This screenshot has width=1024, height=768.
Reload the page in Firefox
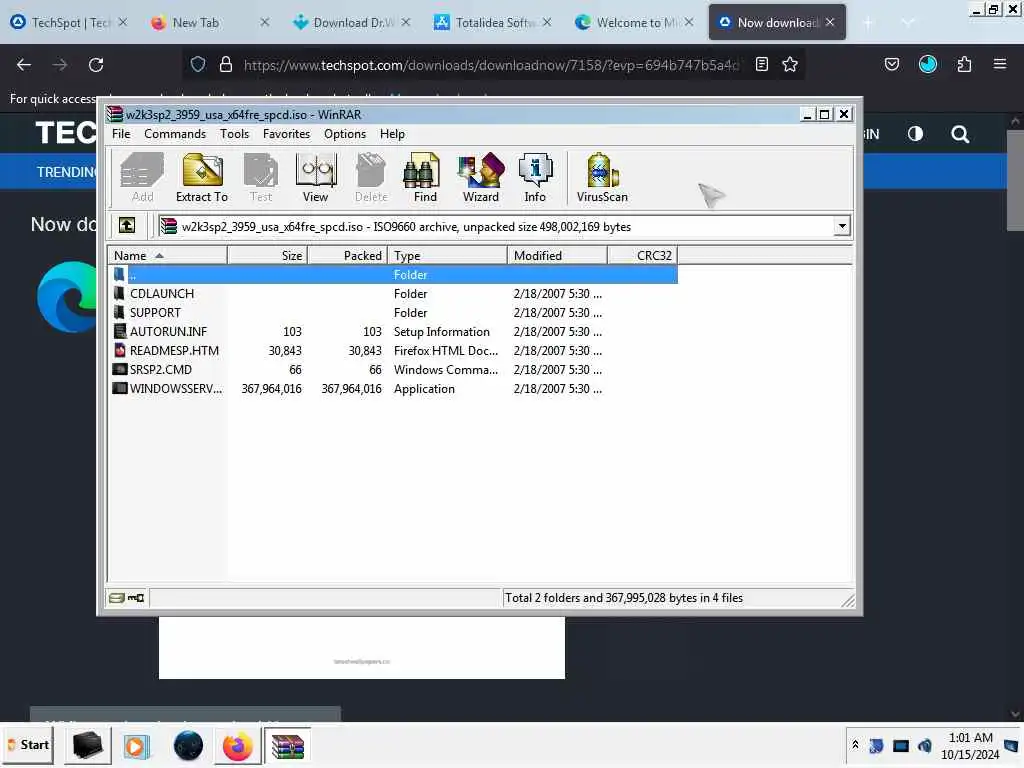coord(96,65)
